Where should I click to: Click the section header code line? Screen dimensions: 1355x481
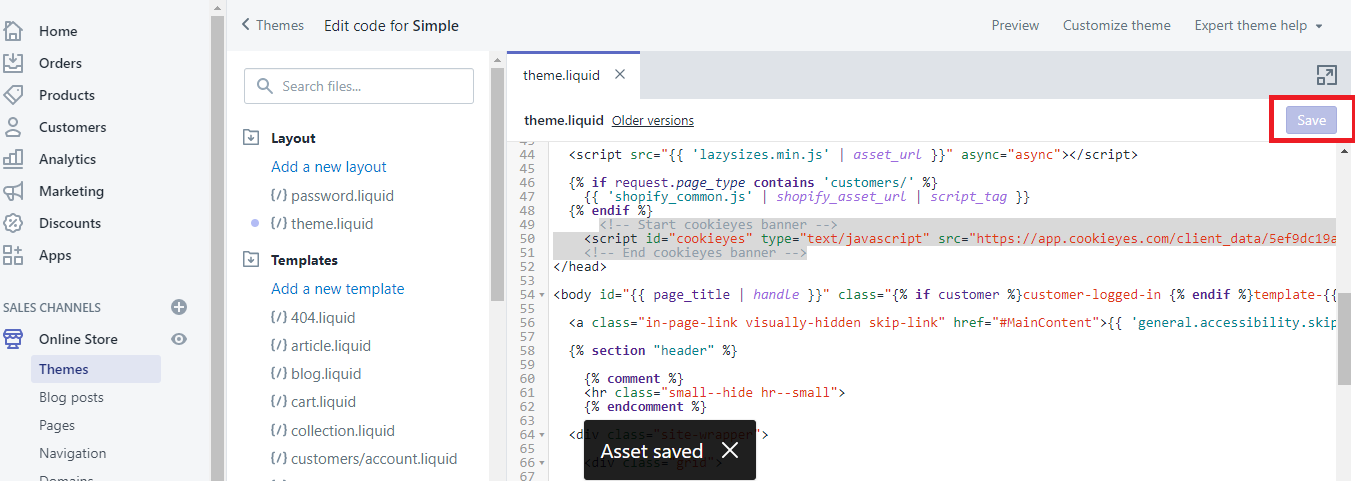click(653, 351)
